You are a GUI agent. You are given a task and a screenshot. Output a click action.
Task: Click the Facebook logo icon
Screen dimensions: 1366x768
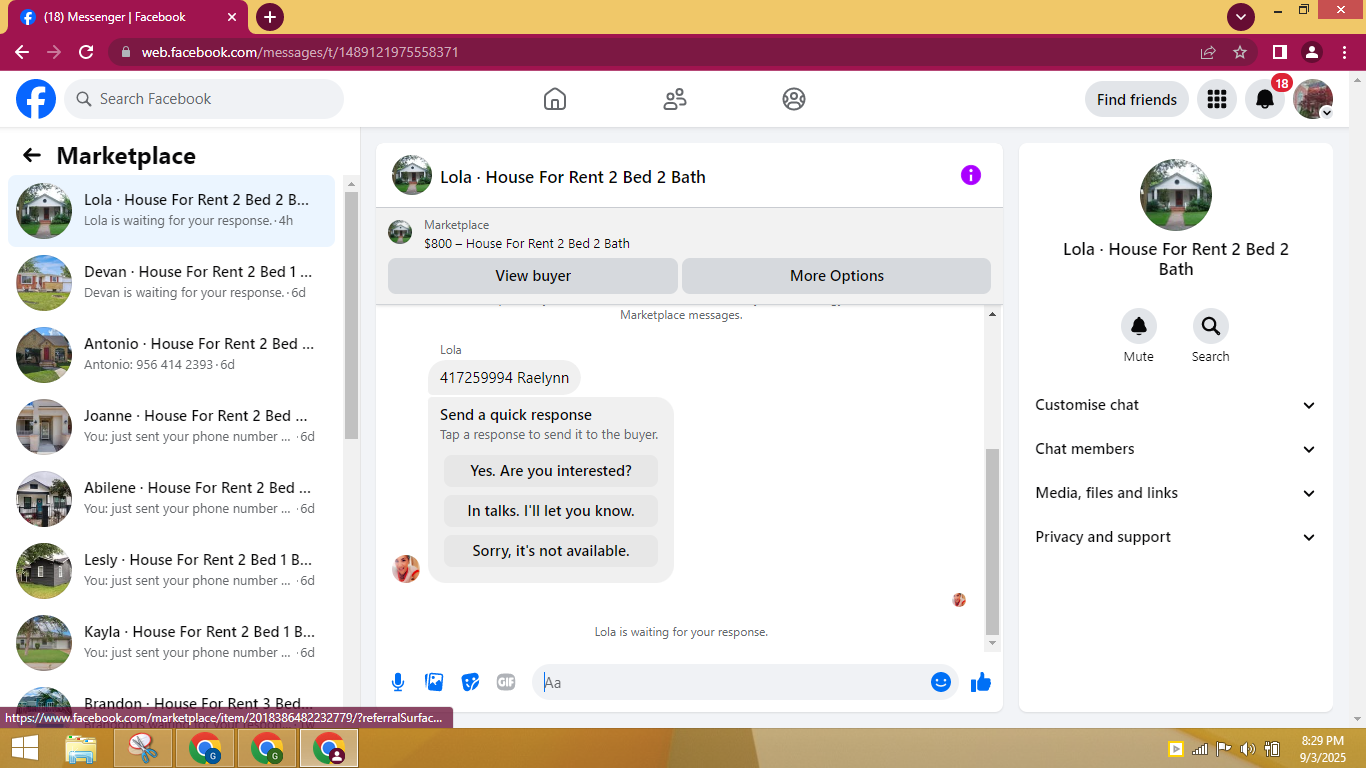(x=36, y=99)
